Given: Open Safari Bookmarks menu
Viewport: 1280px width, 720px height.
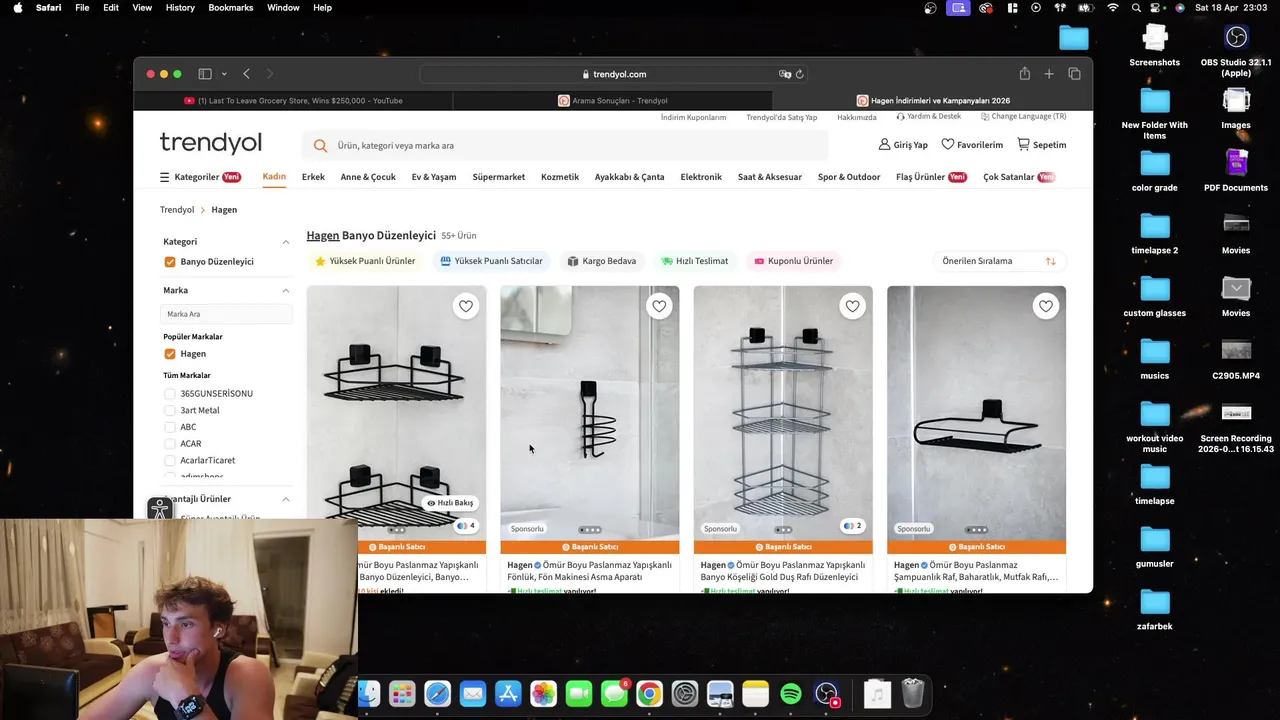Looking at the screenshot, I should pyautogui.click(x=231, y=7).
